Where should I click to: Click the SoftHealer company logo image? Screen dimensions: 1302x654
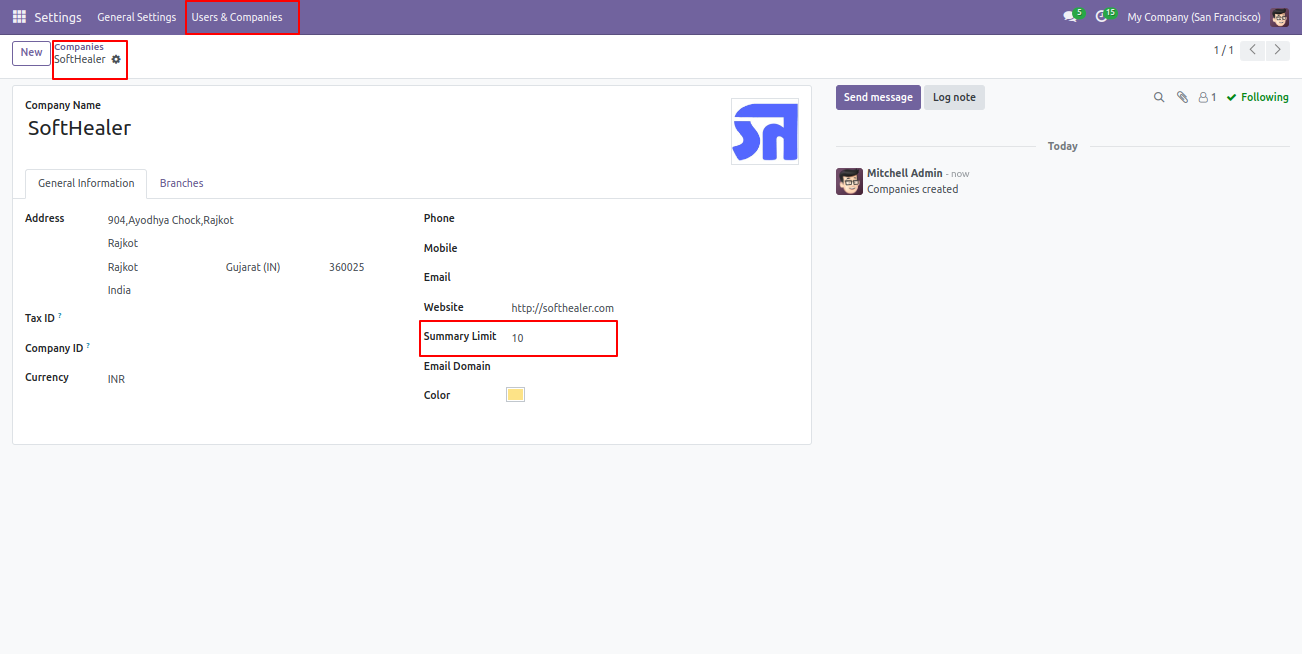[x=765, y=131]
